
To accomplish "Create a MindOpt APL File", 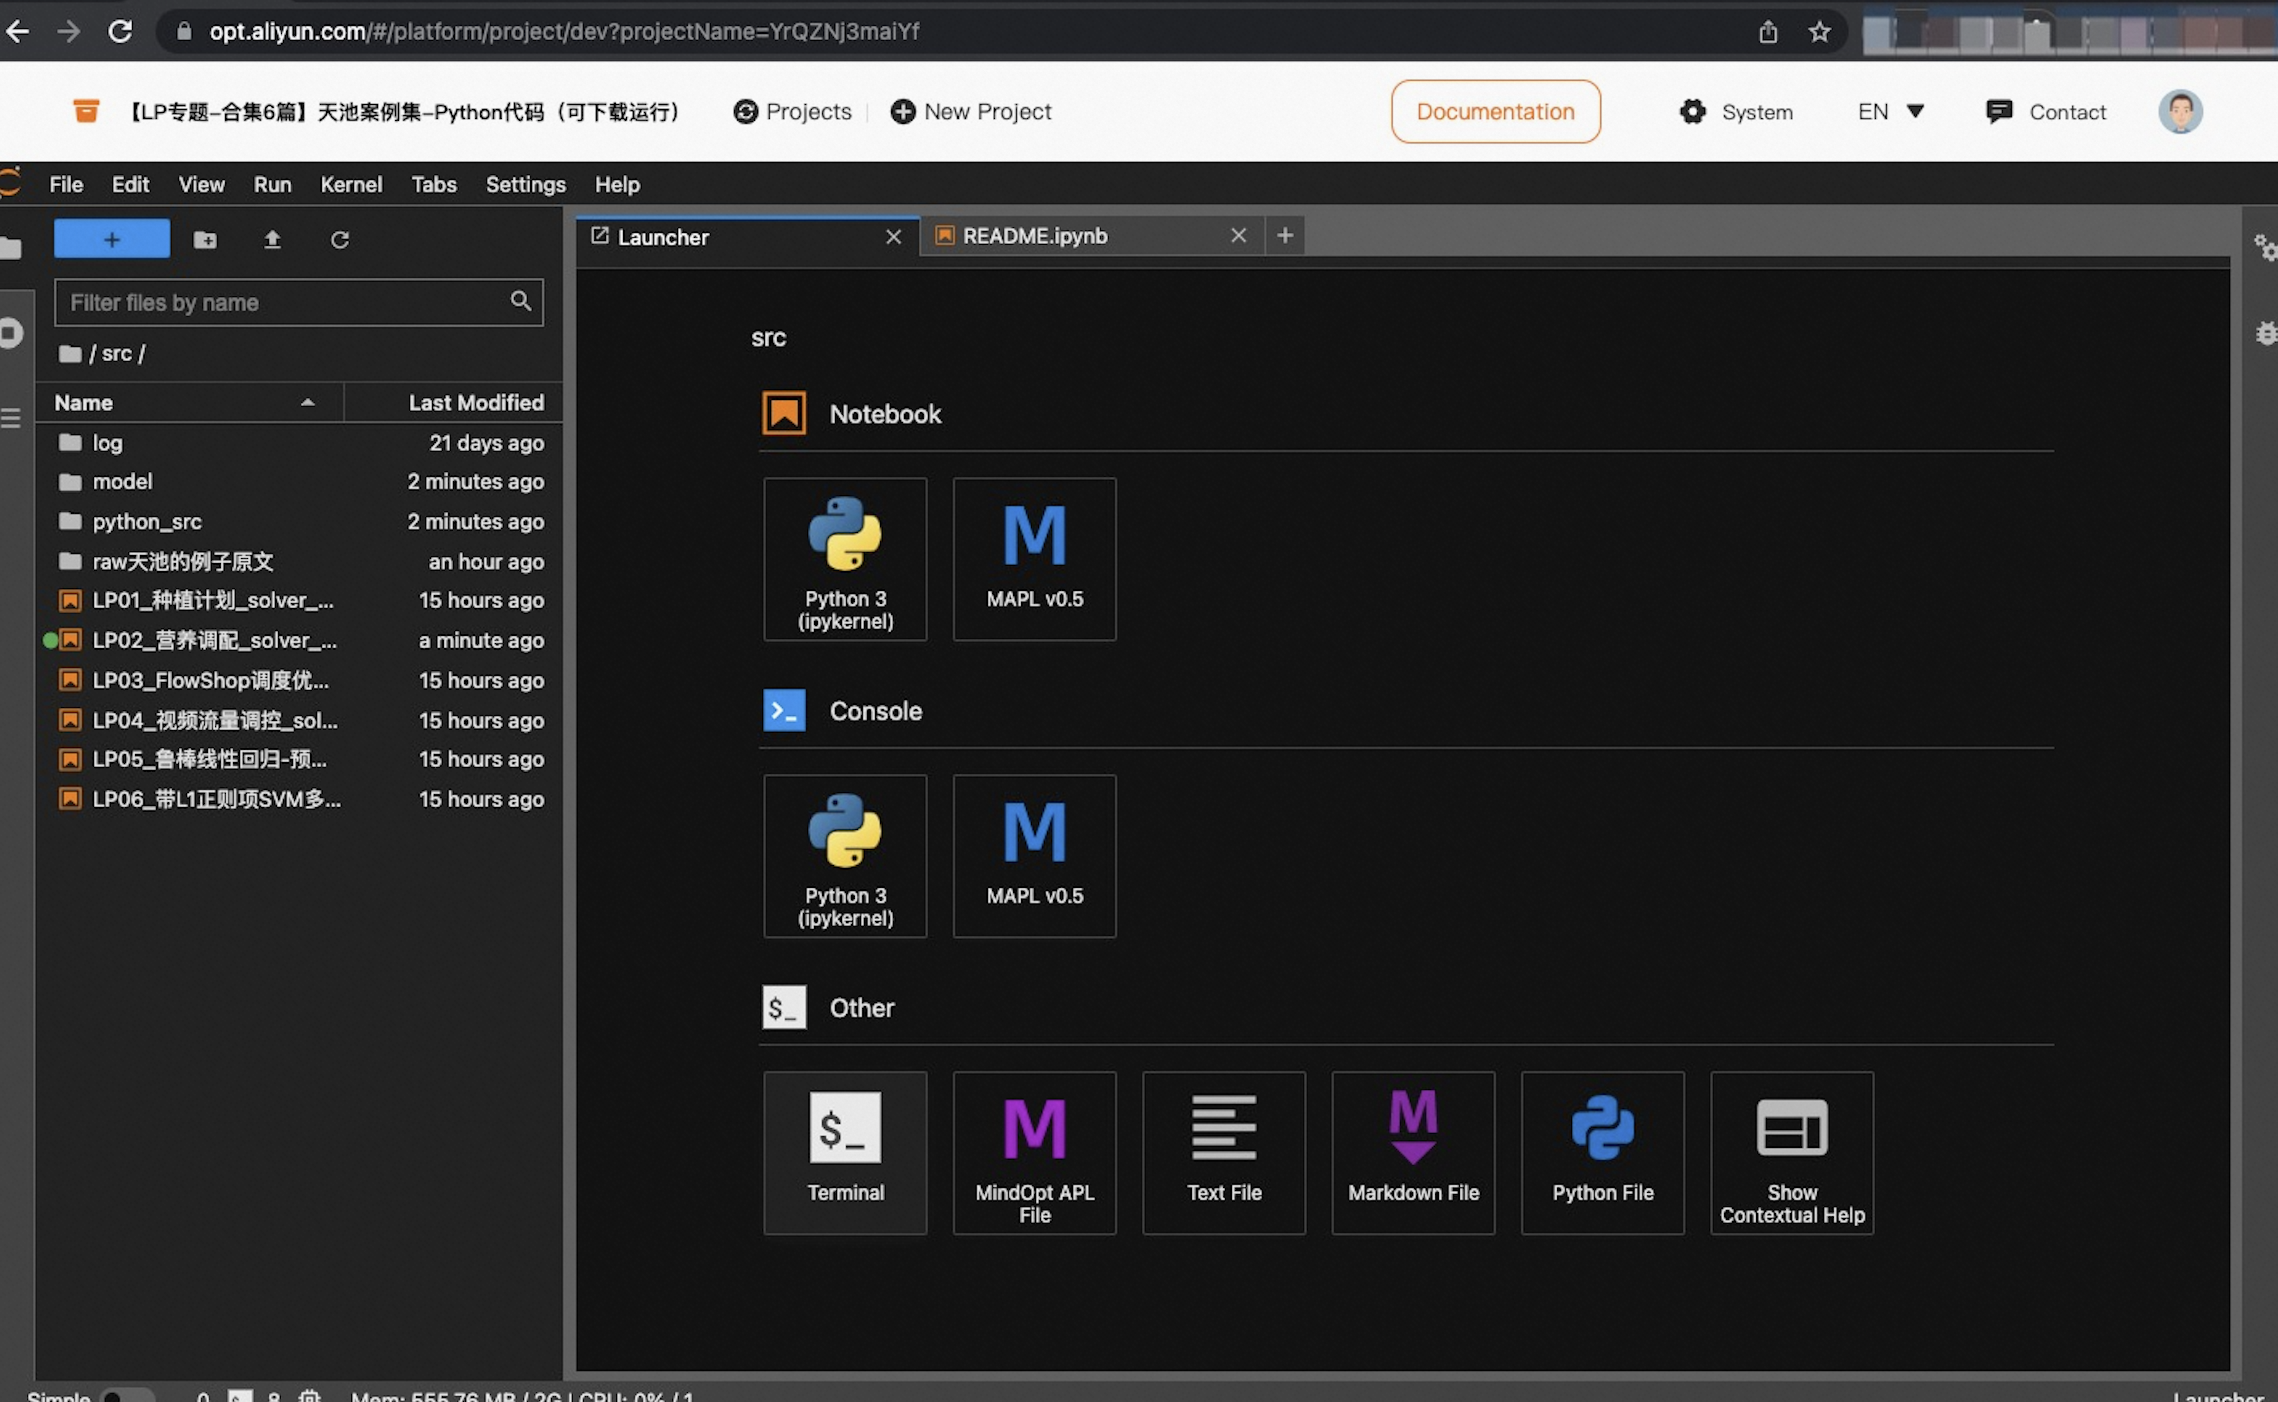I will 1034,1152.
